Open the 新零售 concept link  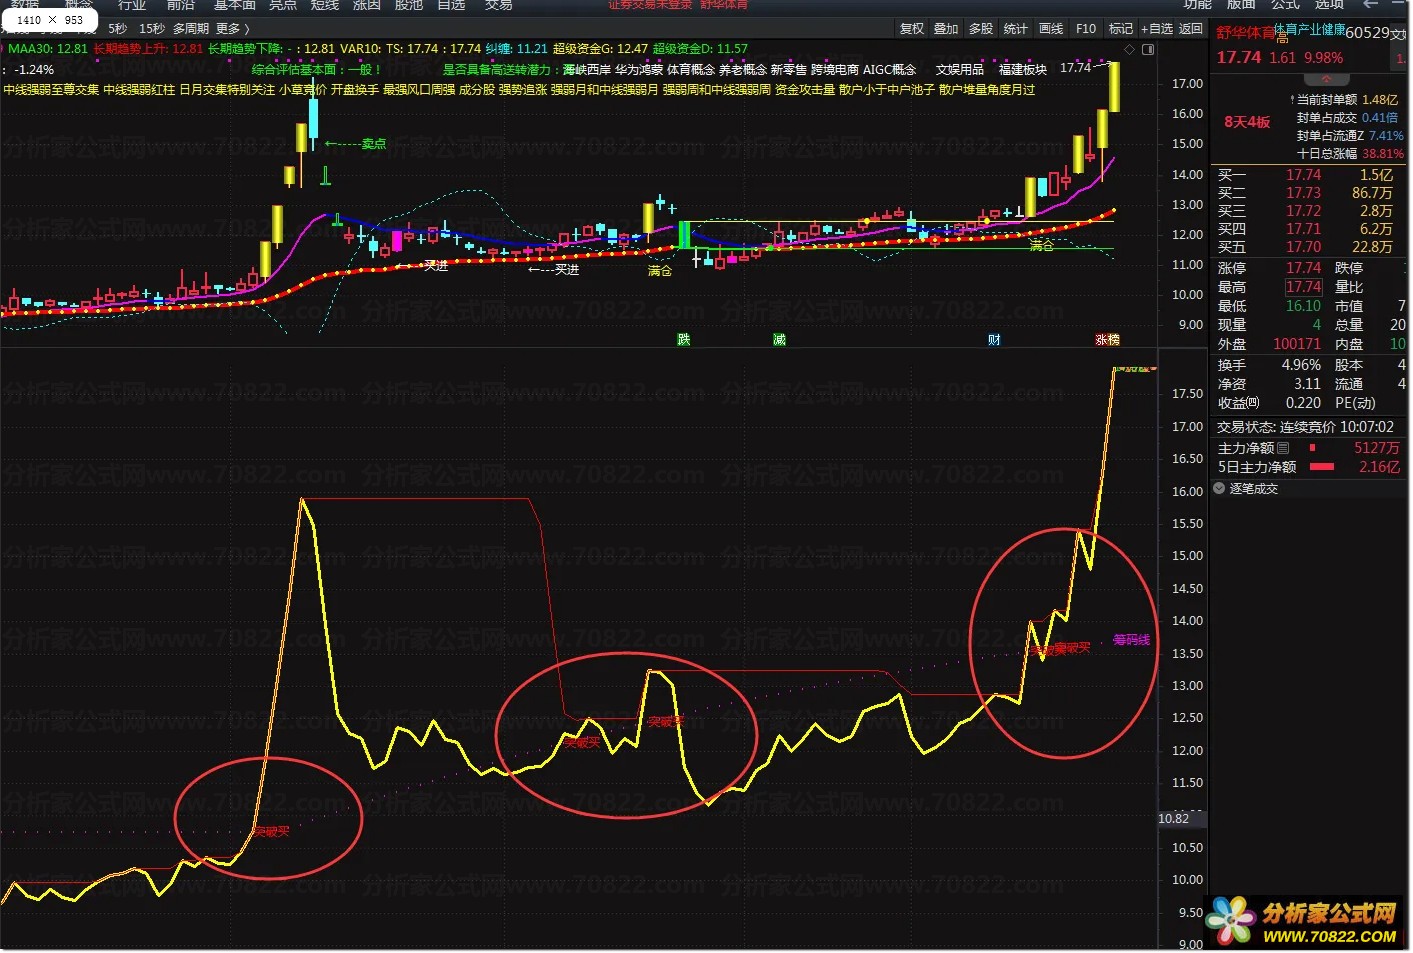(x=789, y=70)
